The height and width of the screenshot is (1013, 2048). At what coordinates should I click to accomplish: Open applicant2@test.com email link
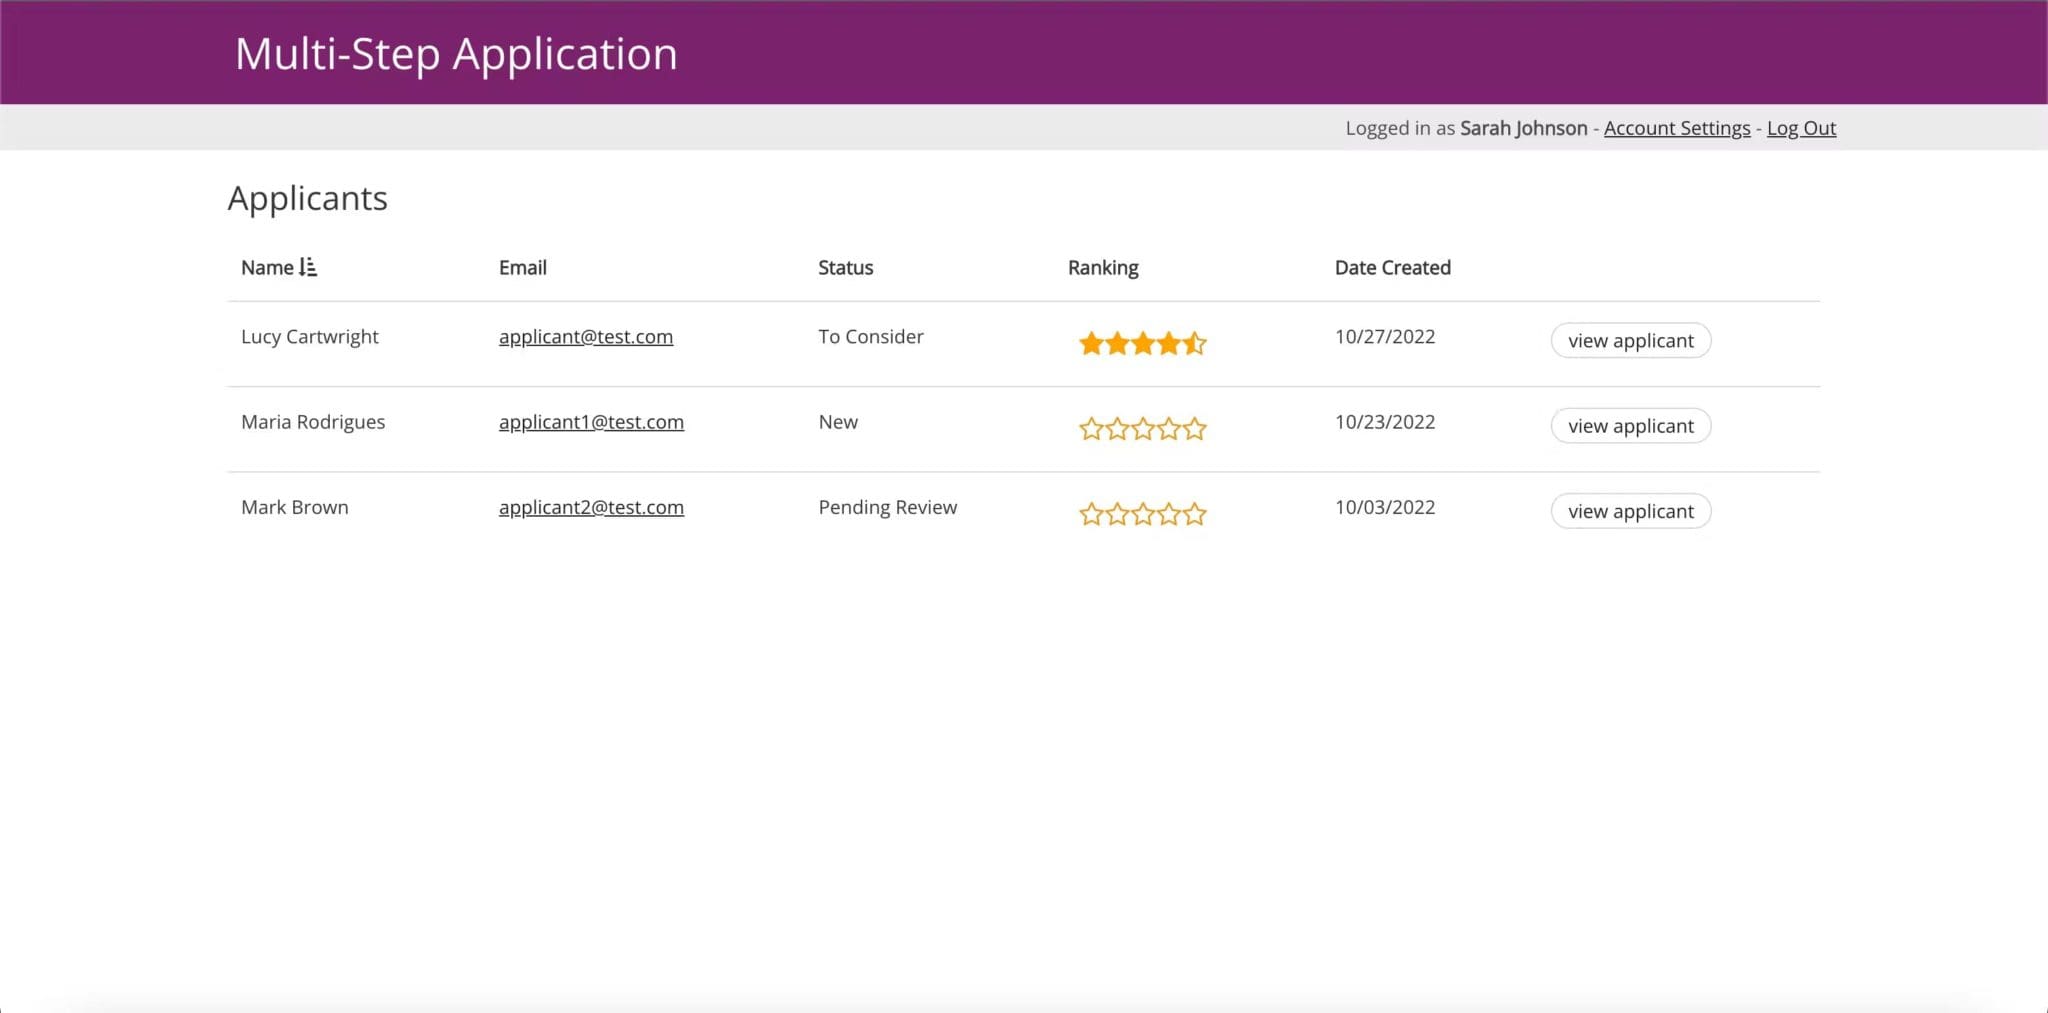591,507
